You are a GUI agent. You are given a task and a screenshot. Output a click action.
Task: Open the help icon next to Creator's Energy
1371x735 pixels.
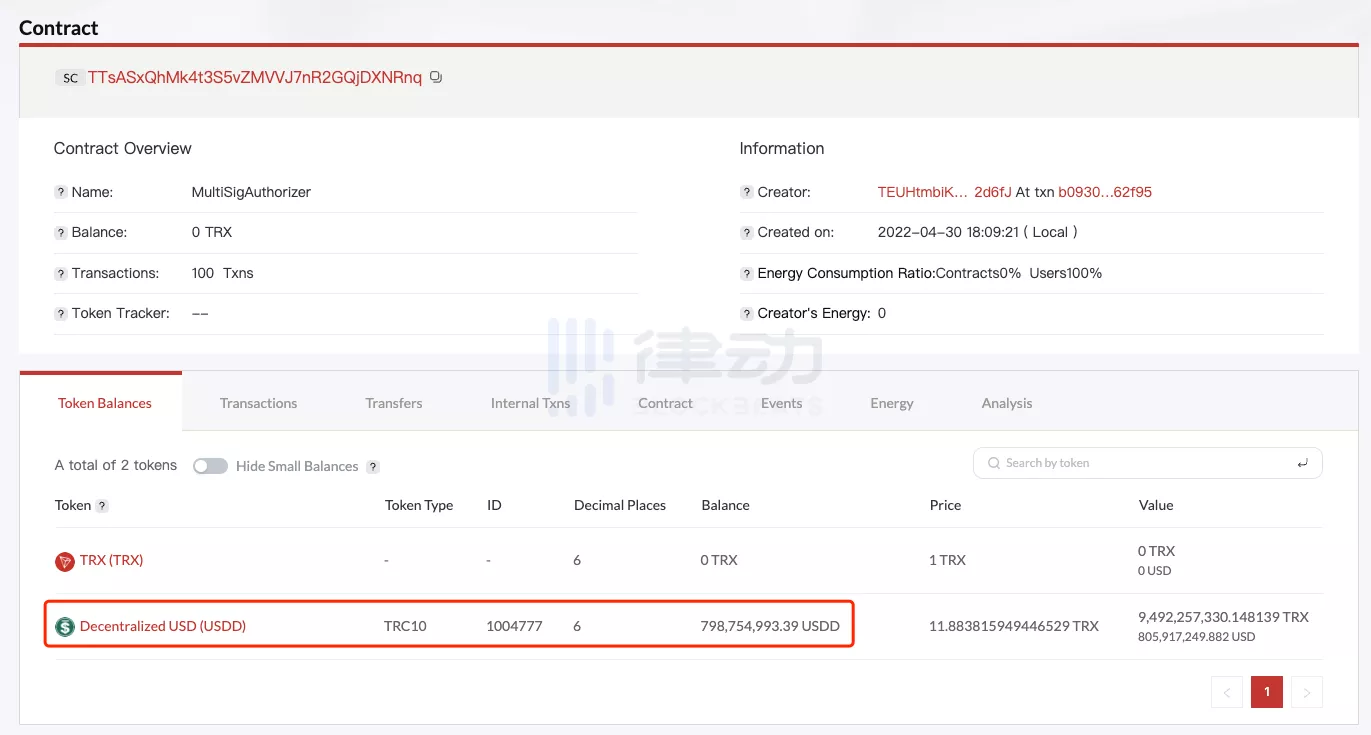coord(747,313)
